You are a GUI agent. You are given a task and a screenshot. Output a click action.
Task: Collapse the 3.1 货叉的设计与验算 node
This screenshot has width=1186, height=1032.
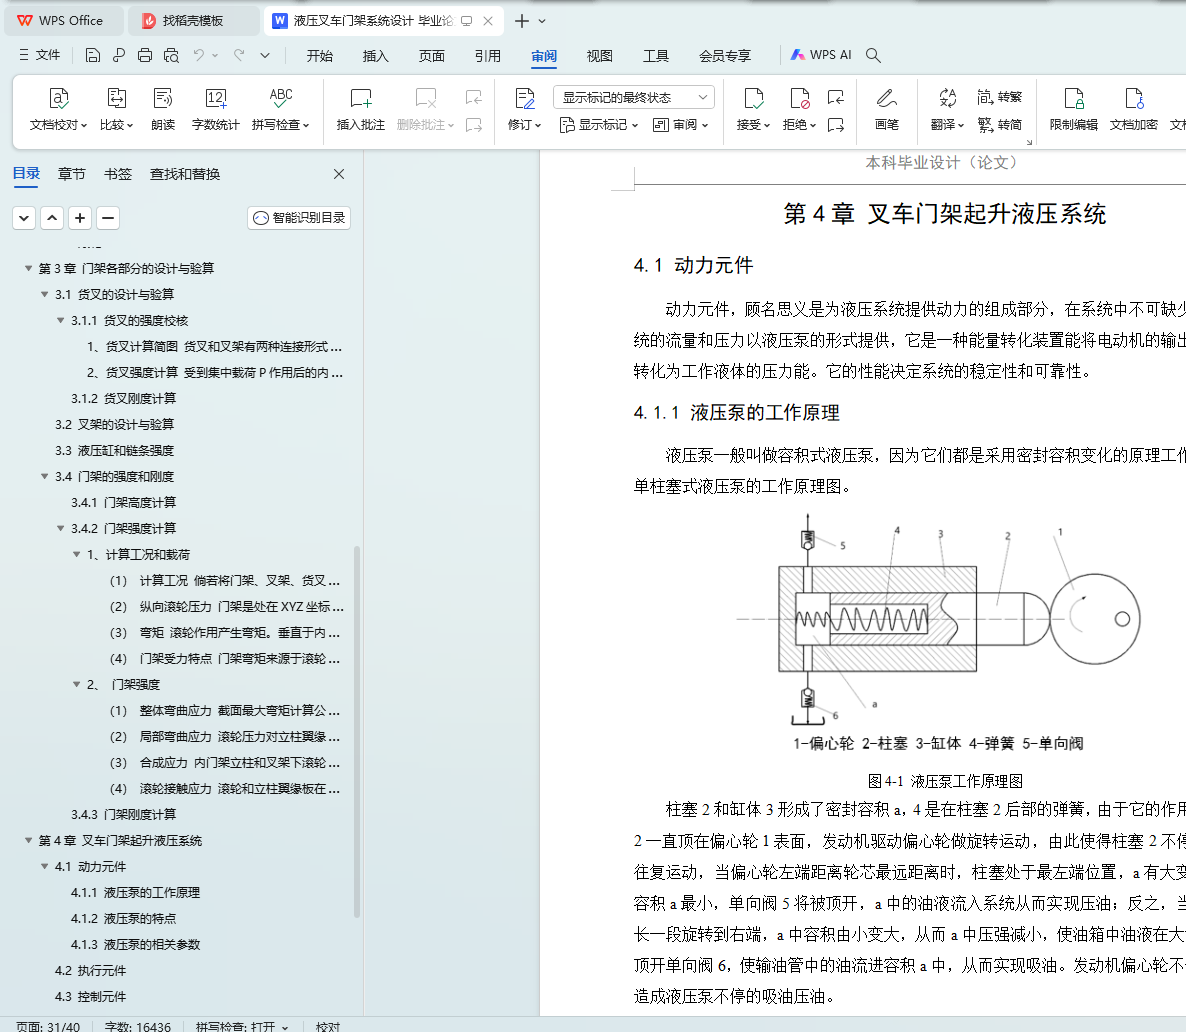click(45, 294)
